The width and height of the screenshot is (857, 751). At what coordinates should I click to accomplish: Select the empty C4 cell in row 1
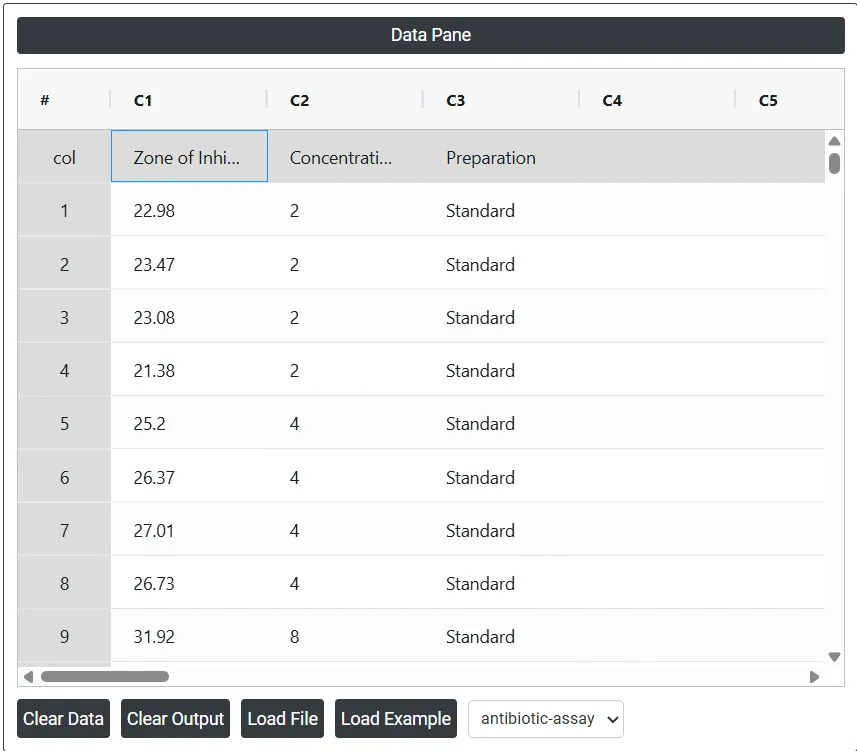click(658, 210)
